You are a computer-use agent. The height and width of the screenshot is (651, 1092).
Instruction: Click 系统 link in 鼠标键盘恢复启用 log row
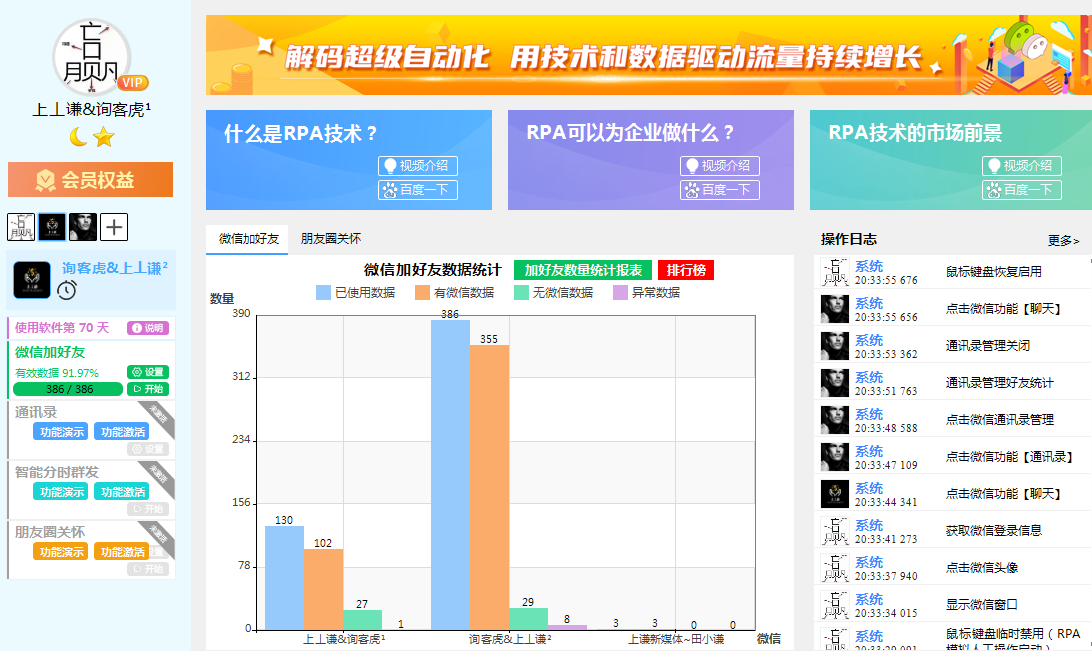click(868, 266)
